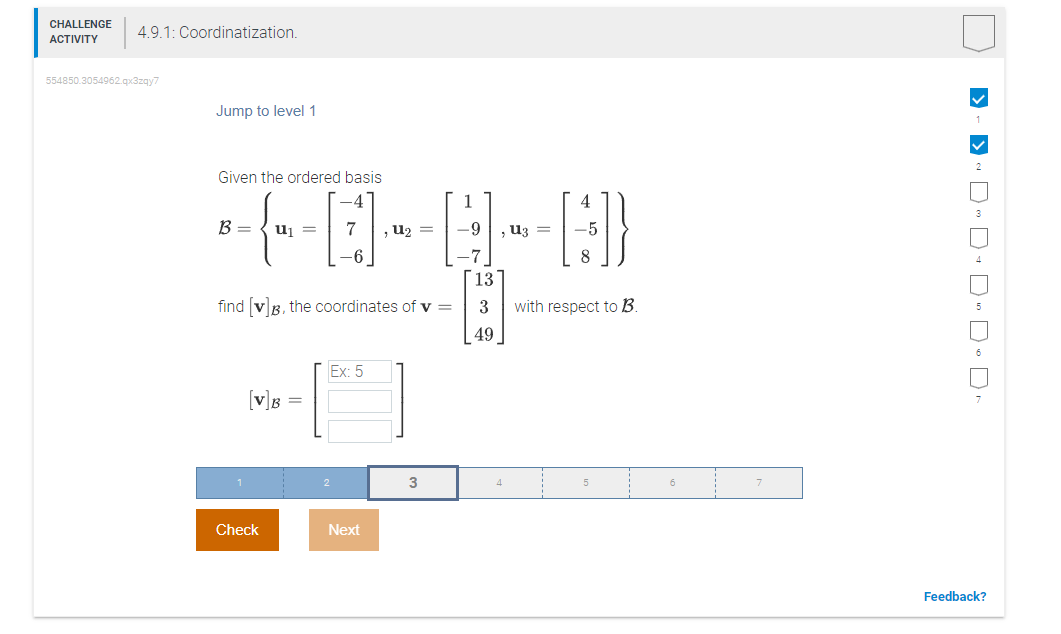Click the third coordinate input field

coord(359,431)
